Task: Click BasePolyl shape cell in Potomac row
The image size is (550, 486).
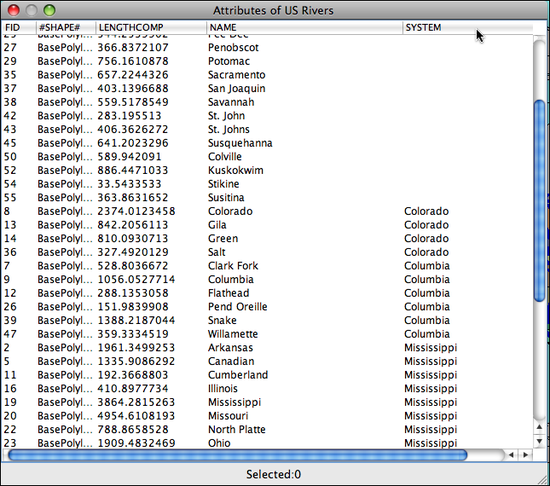Action: tap(65, 61)
